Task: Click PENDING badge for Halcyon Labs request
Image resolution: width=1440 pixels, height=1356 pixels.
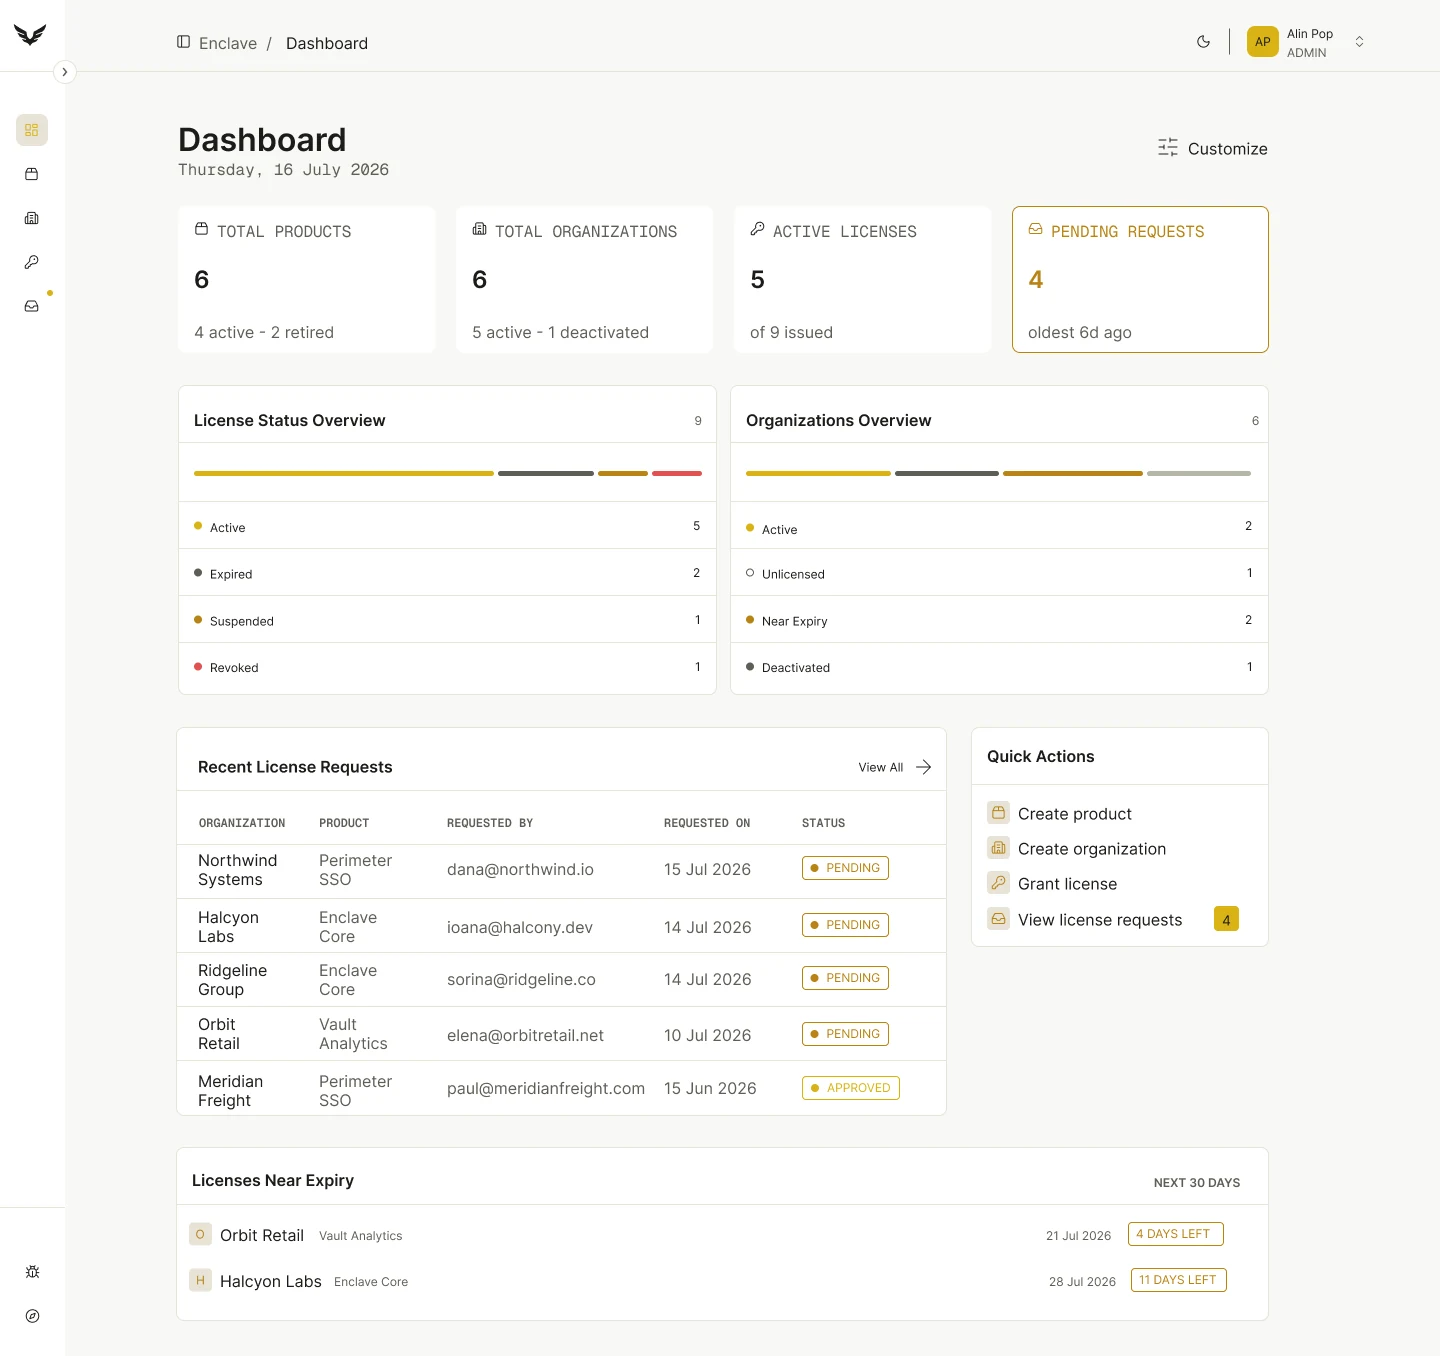Action: [x=845, y=925]
